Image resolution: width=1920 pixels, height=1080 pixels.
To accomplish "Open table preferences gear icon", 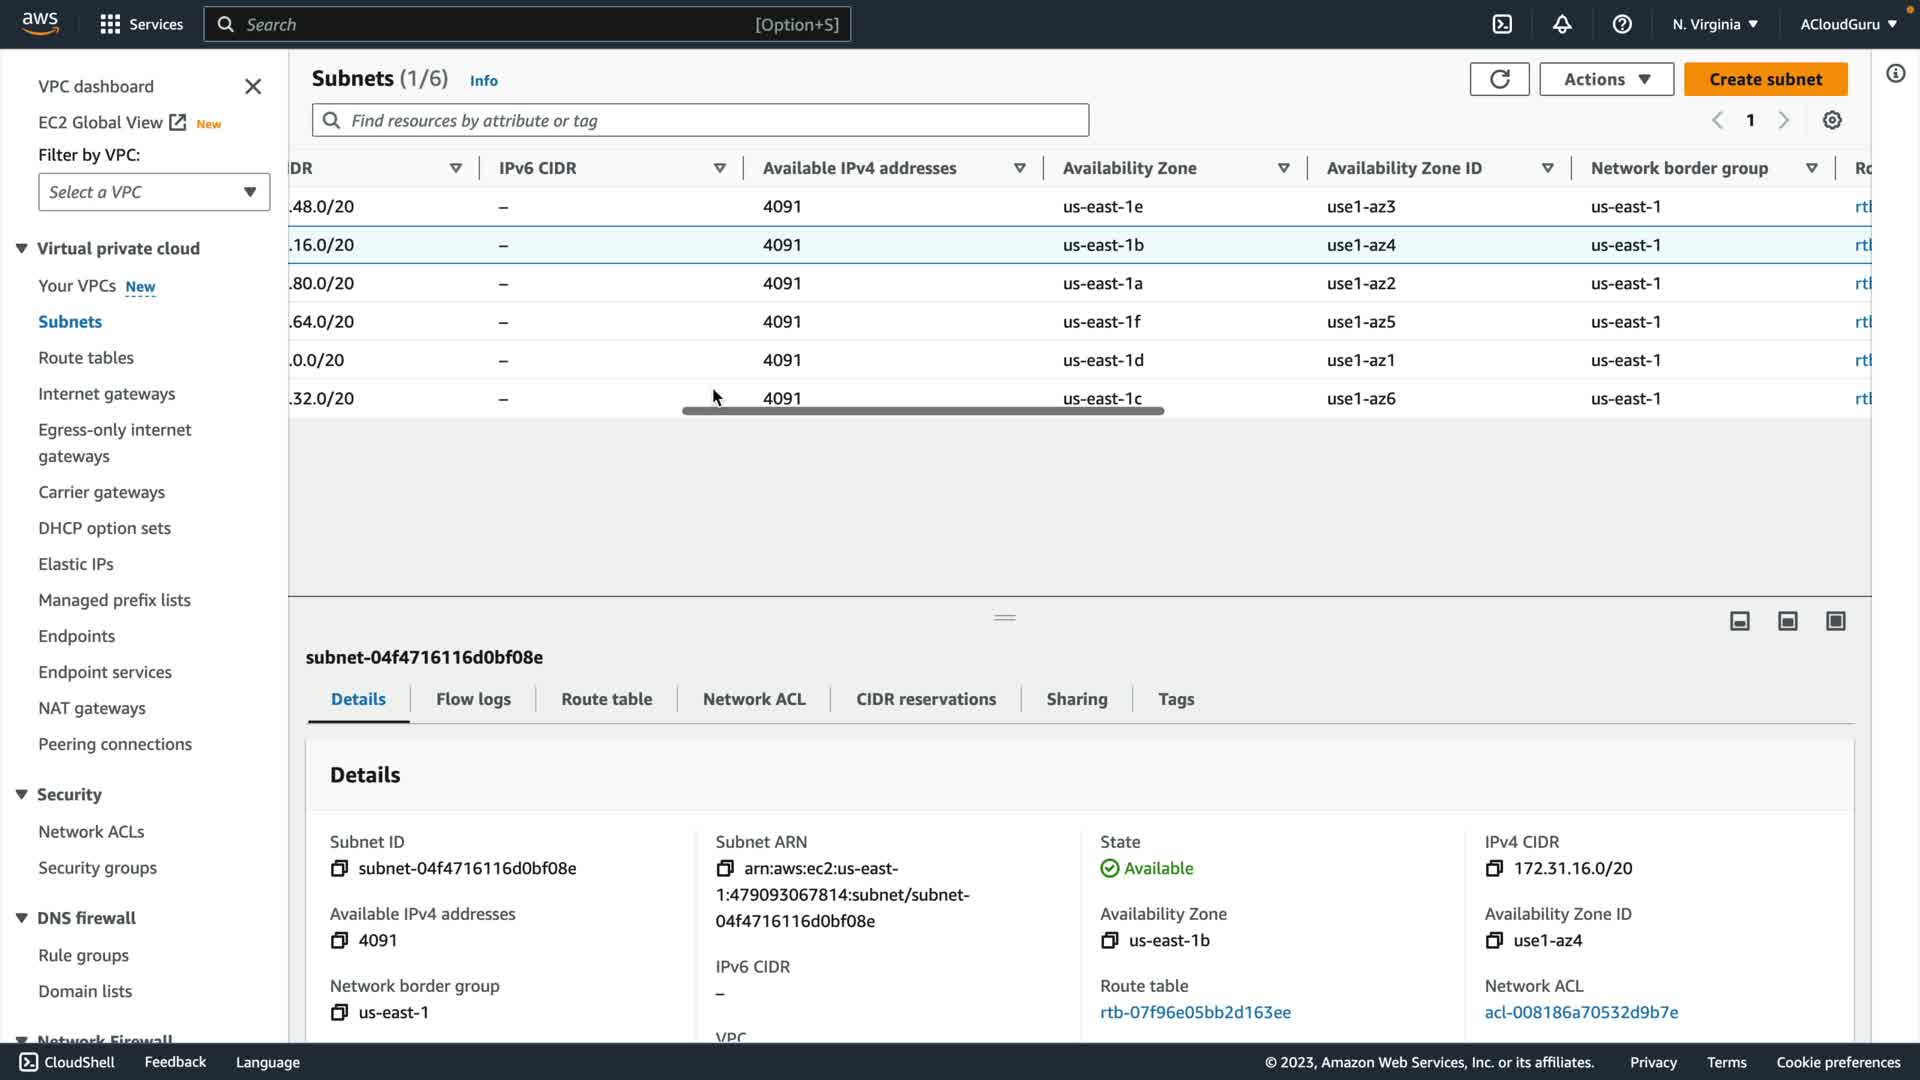I will coord(1832,120).
